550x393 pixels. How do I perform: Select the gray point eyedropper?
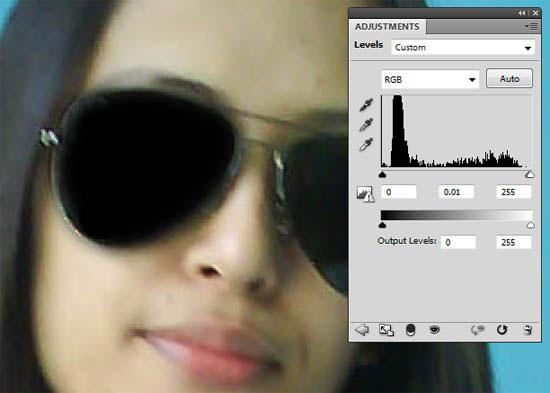pyautogui.click(x=366, y=125)
